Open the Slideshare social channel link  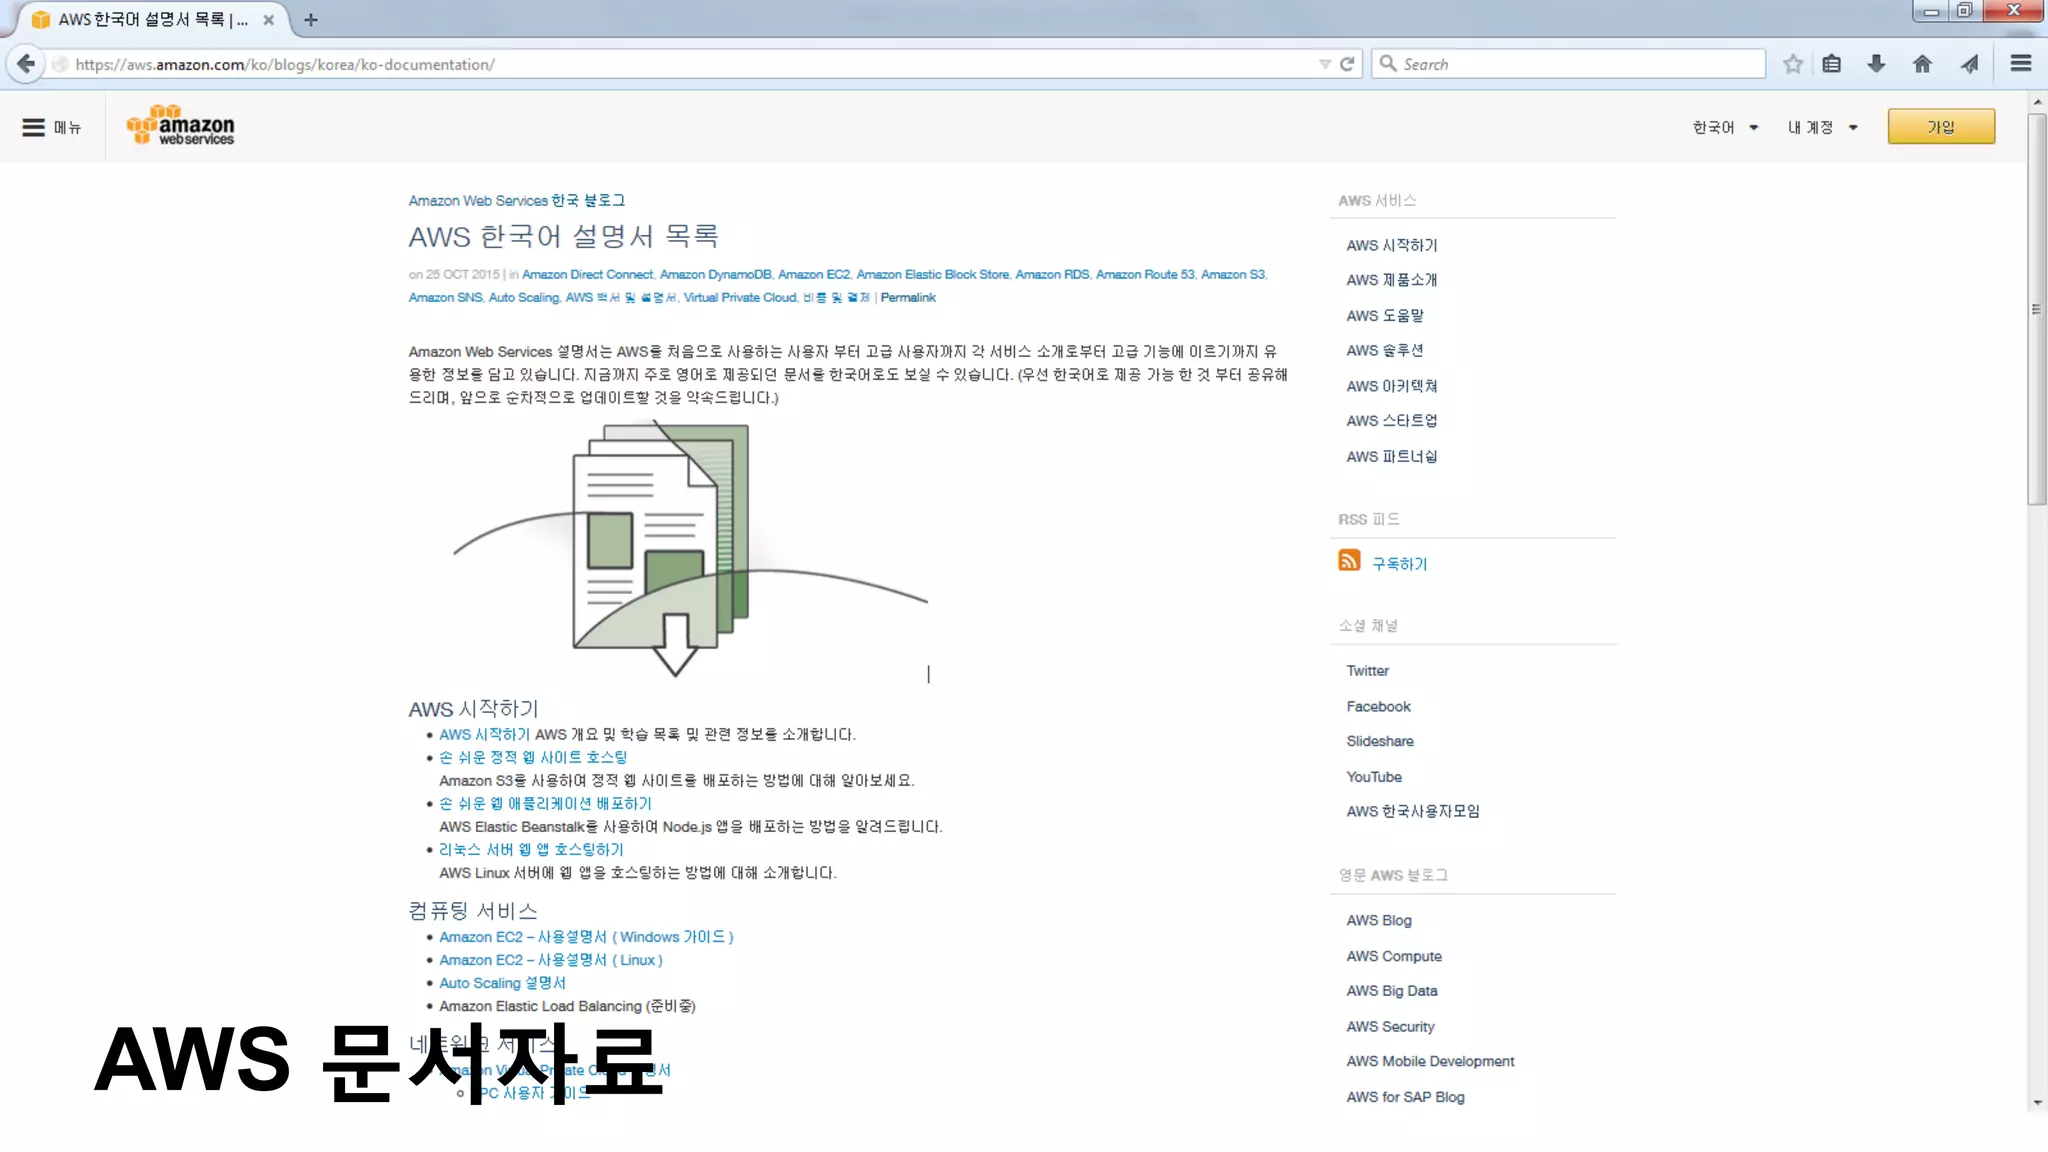coord(1380,741)
